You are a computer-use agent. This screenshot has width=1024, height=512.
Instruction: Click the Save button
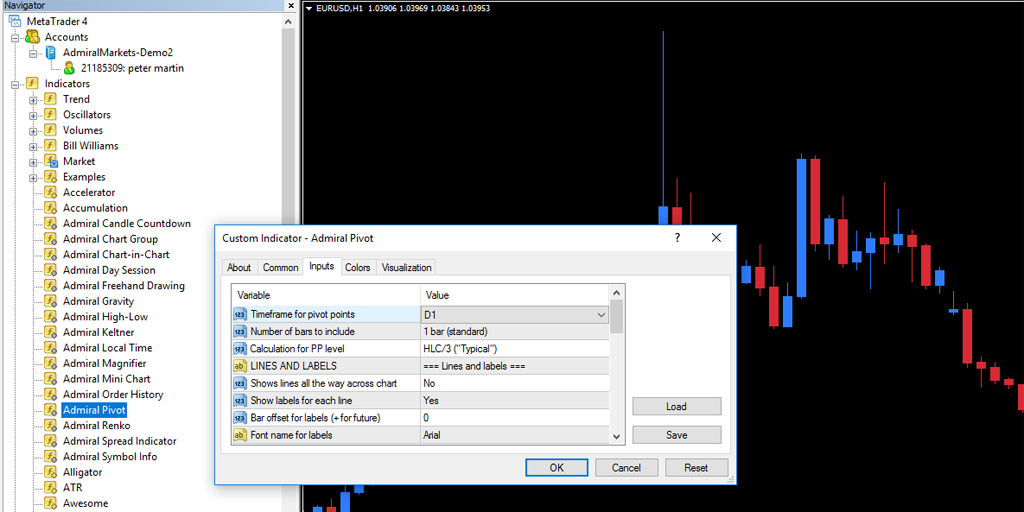[x=677, y=435]
